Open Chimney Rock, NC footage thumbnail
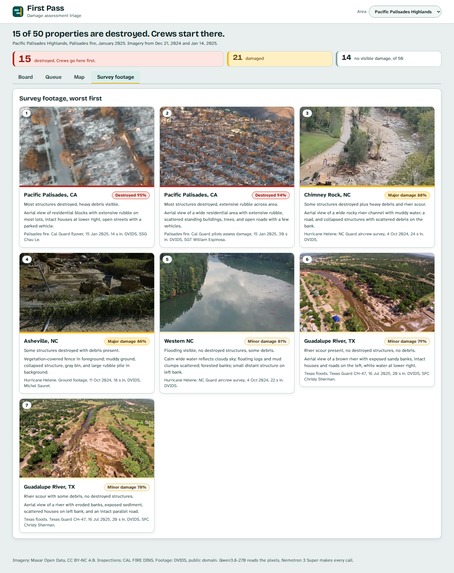 367,147
